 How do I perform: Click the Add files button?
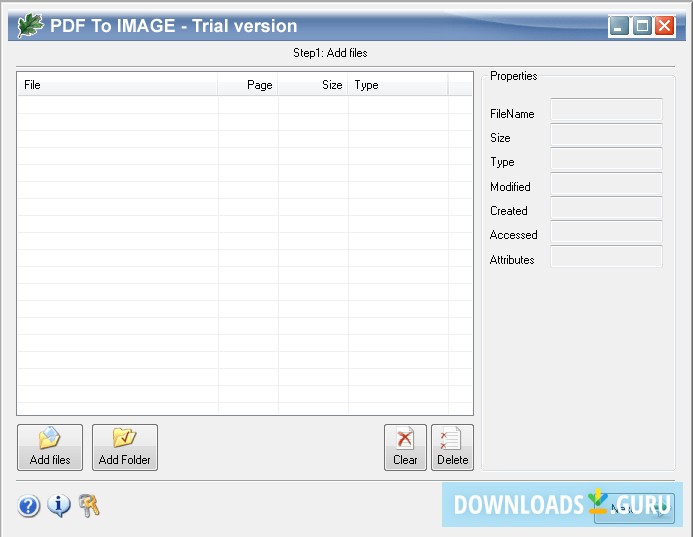[50, 447]
